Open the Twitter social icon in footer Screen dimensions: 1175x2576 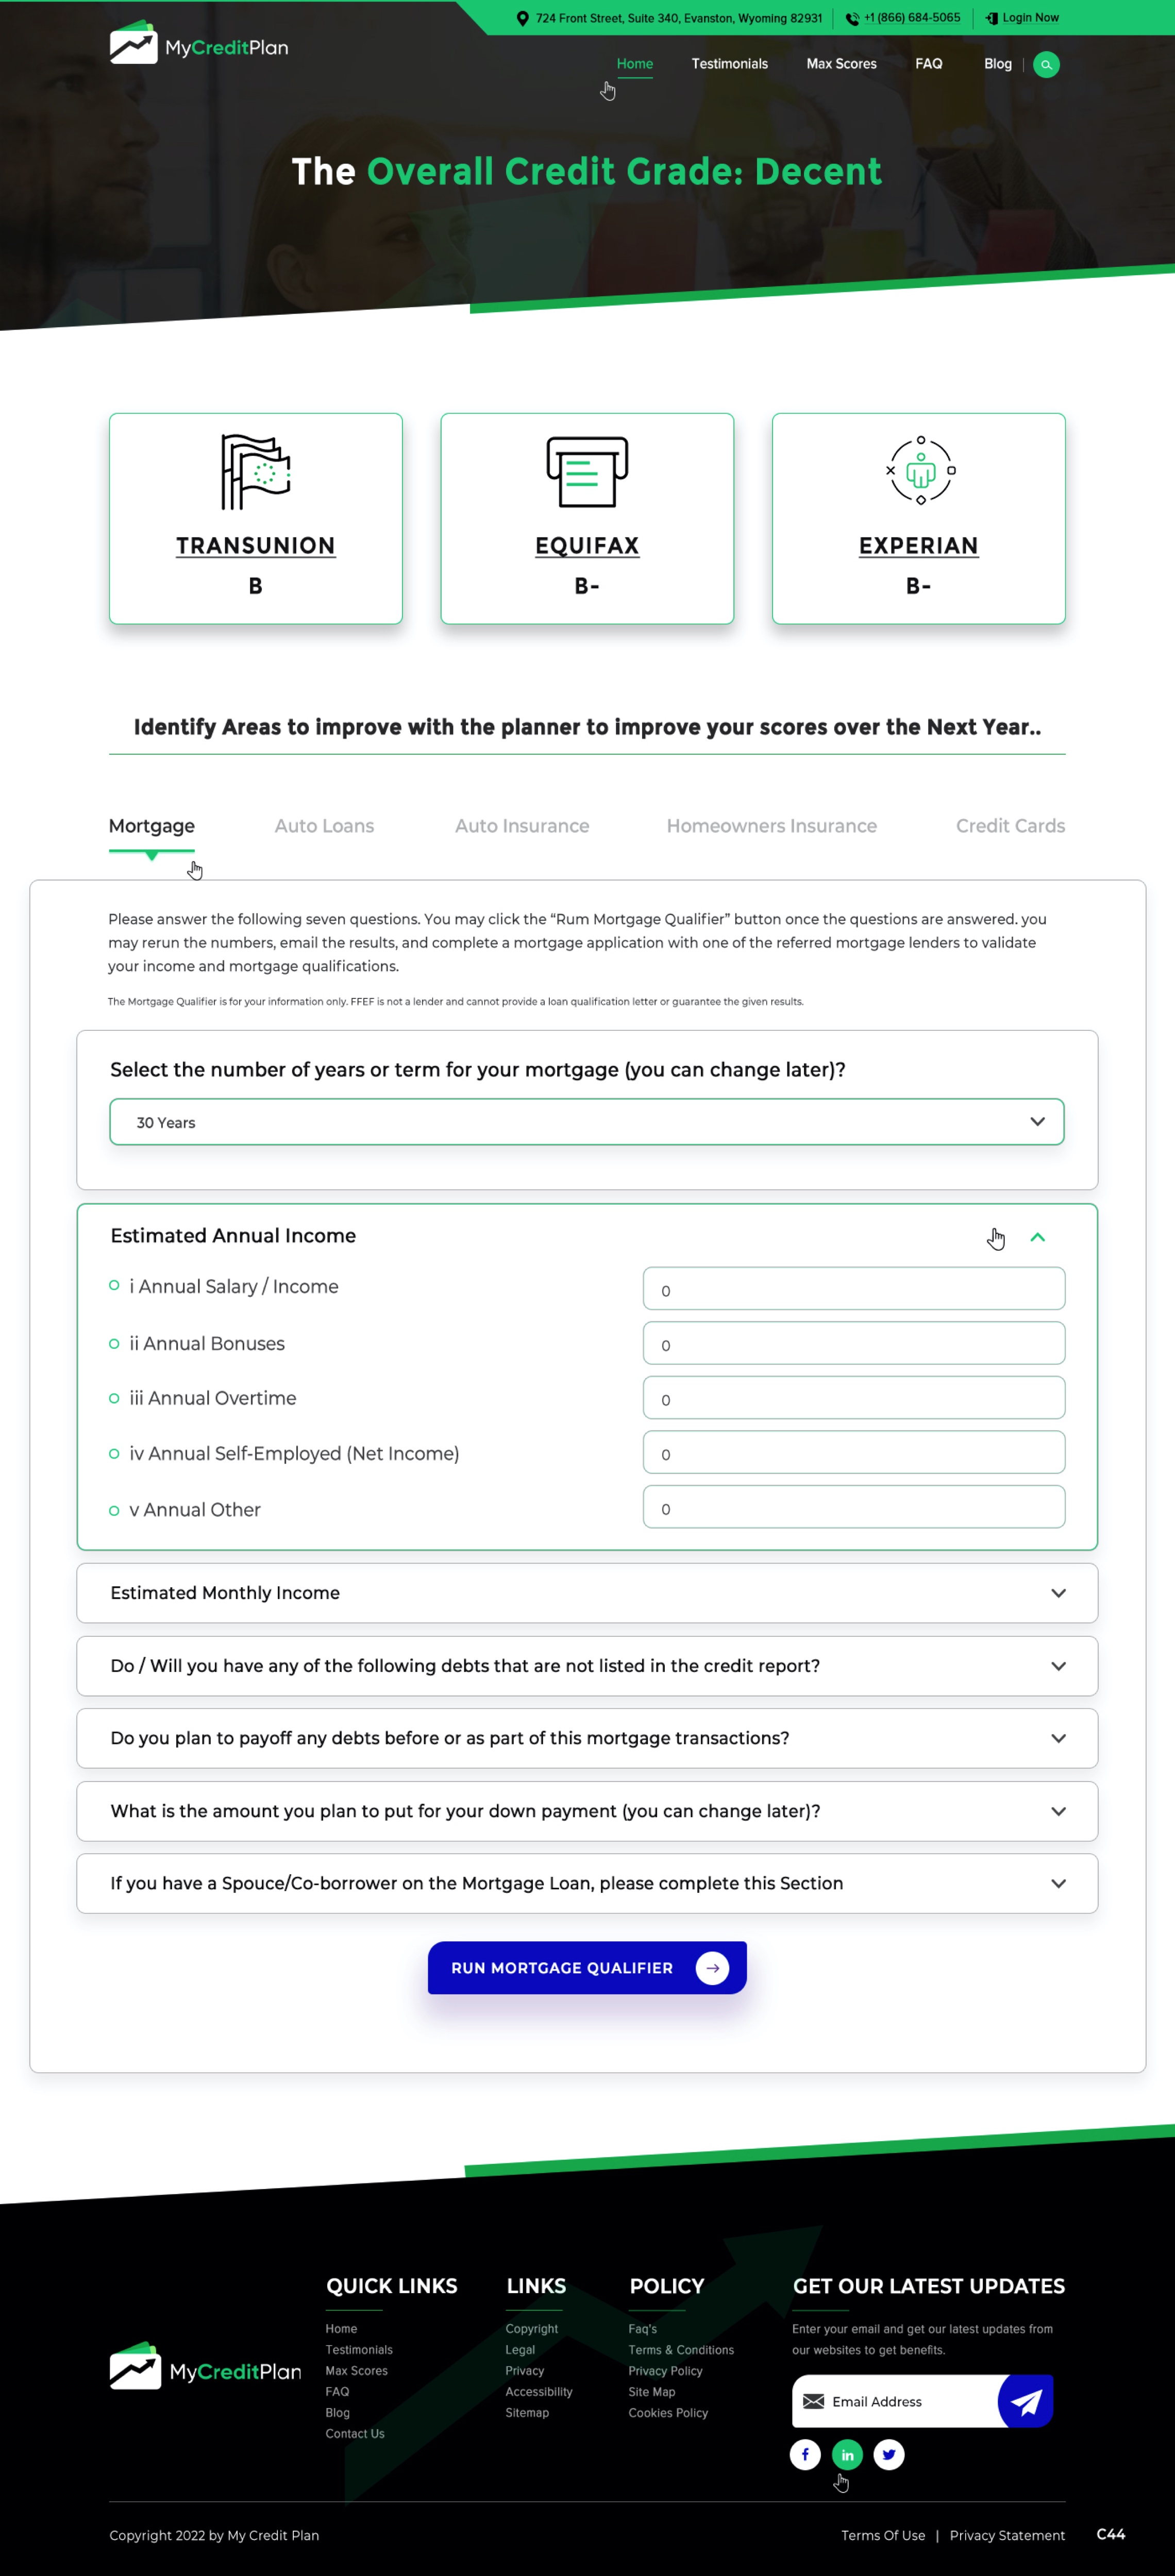coord(889,2454)
